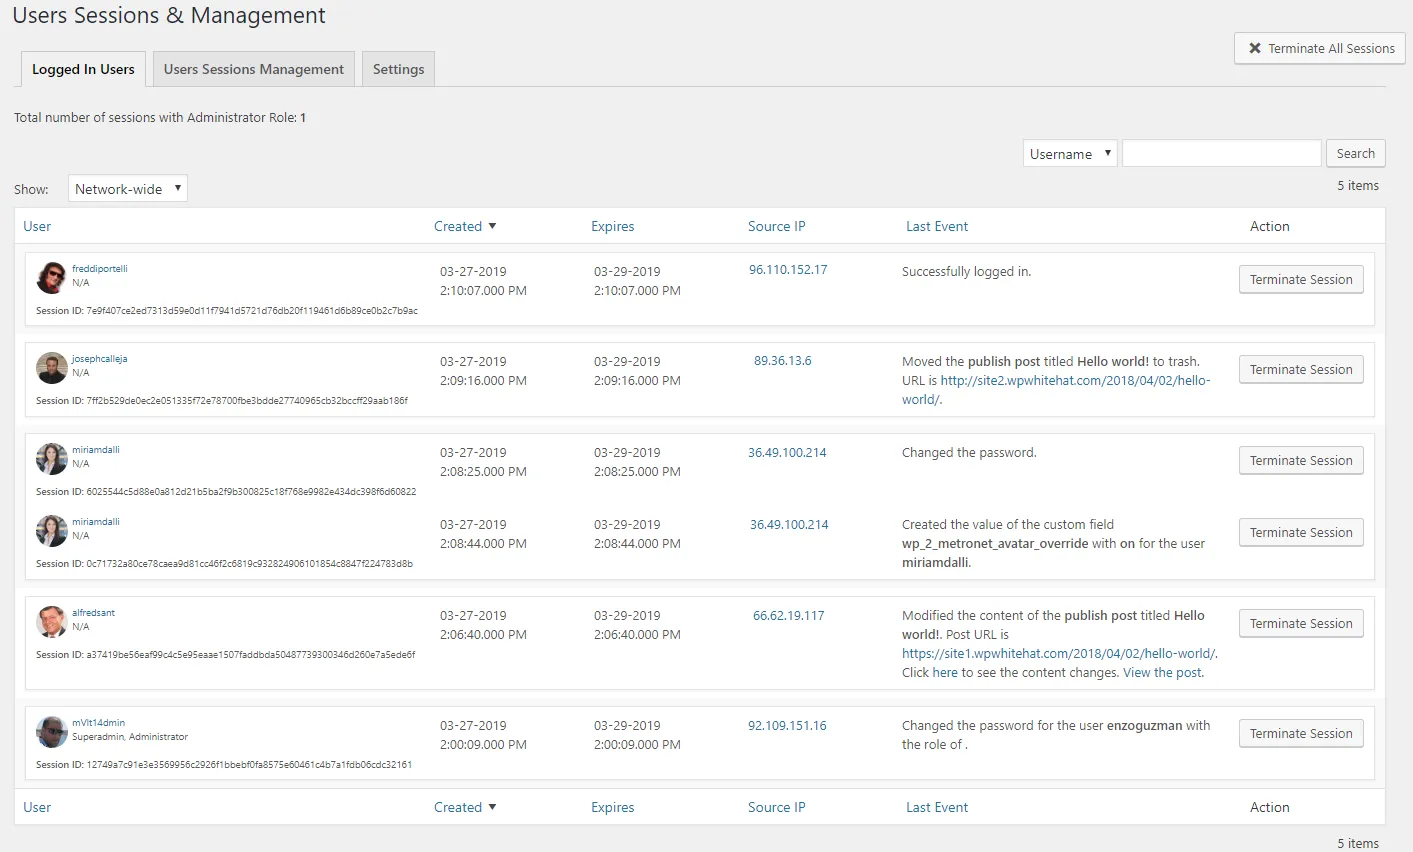Expand the Network-wide Show dropdown
This screenshot has height=852, width=1413.
pos(128,189)
